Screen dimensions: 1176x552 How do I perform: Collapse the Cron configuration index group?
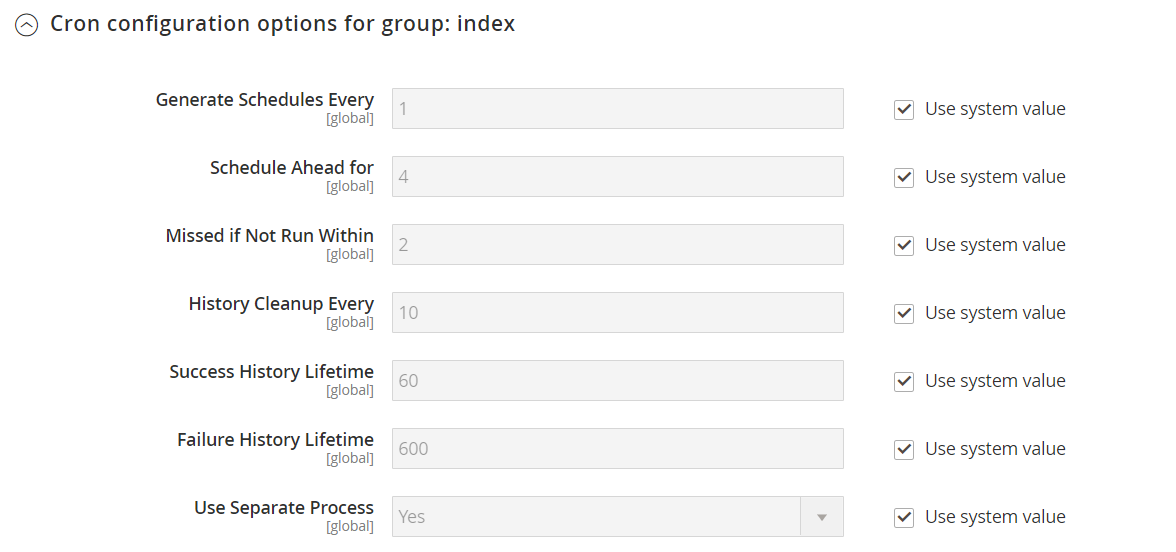[x=27, y=25]
